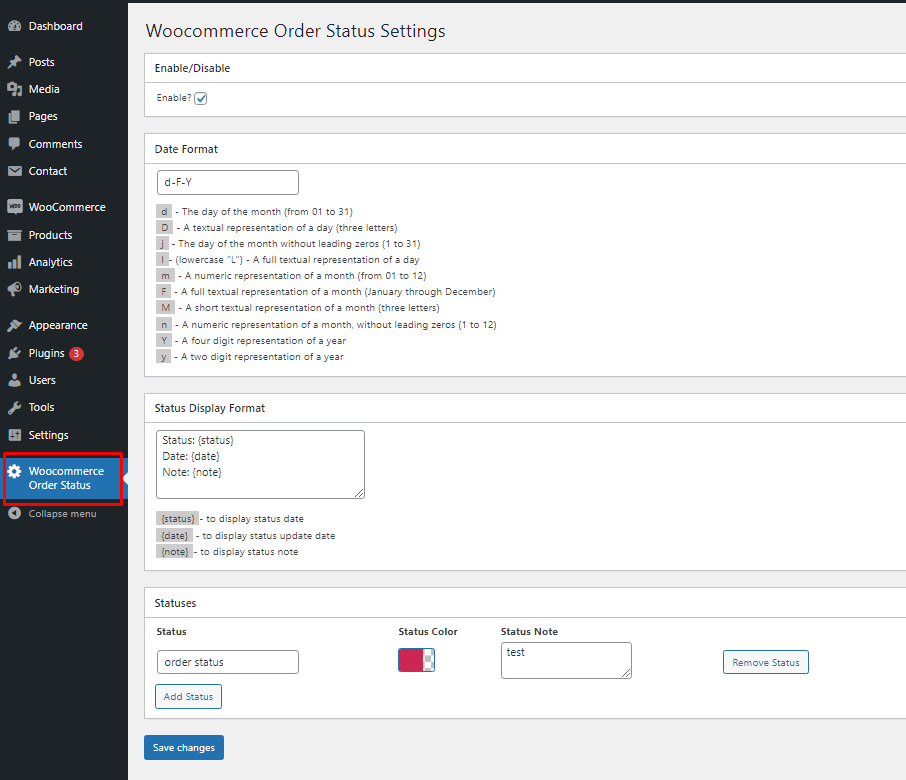Click the Analytics bar chart icon
Viewport: 906px width, 780px height.
(x=14, y=262)
